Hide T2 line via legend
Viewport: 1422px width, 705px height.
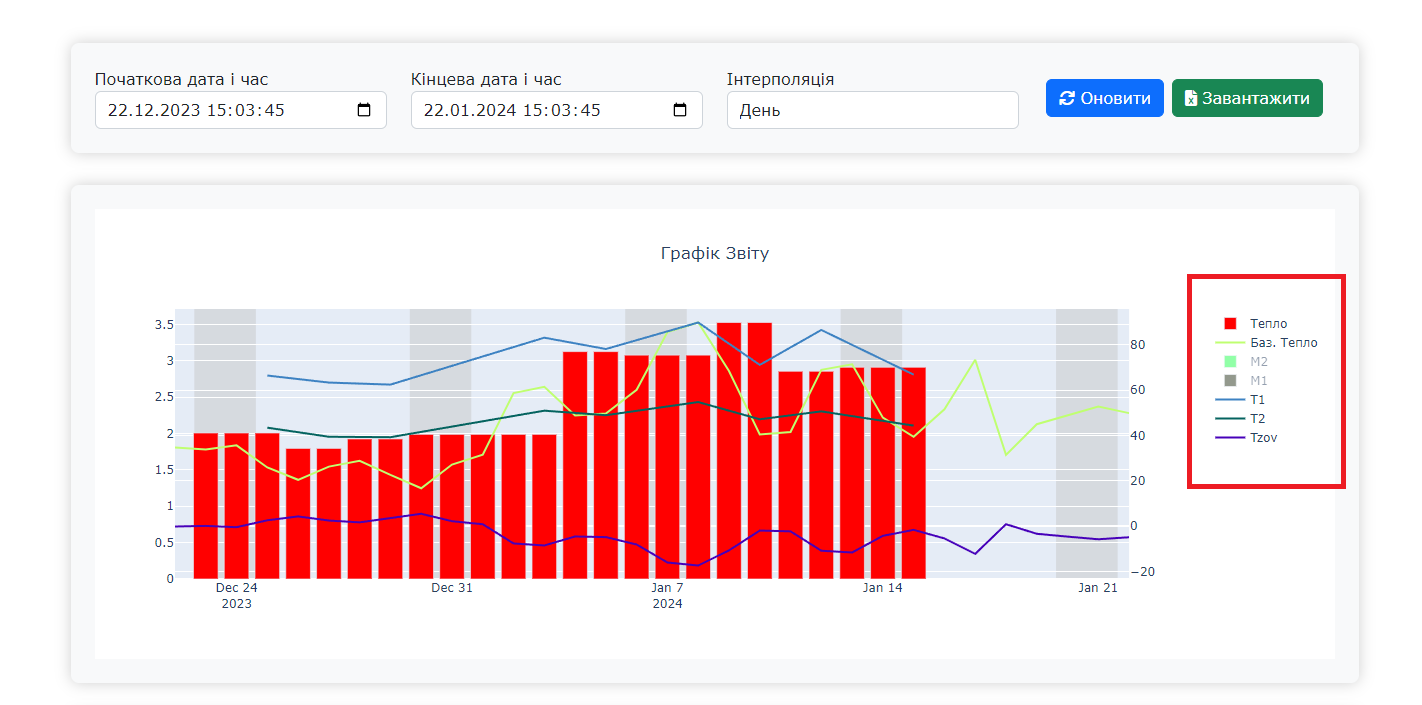(1257, 419)
